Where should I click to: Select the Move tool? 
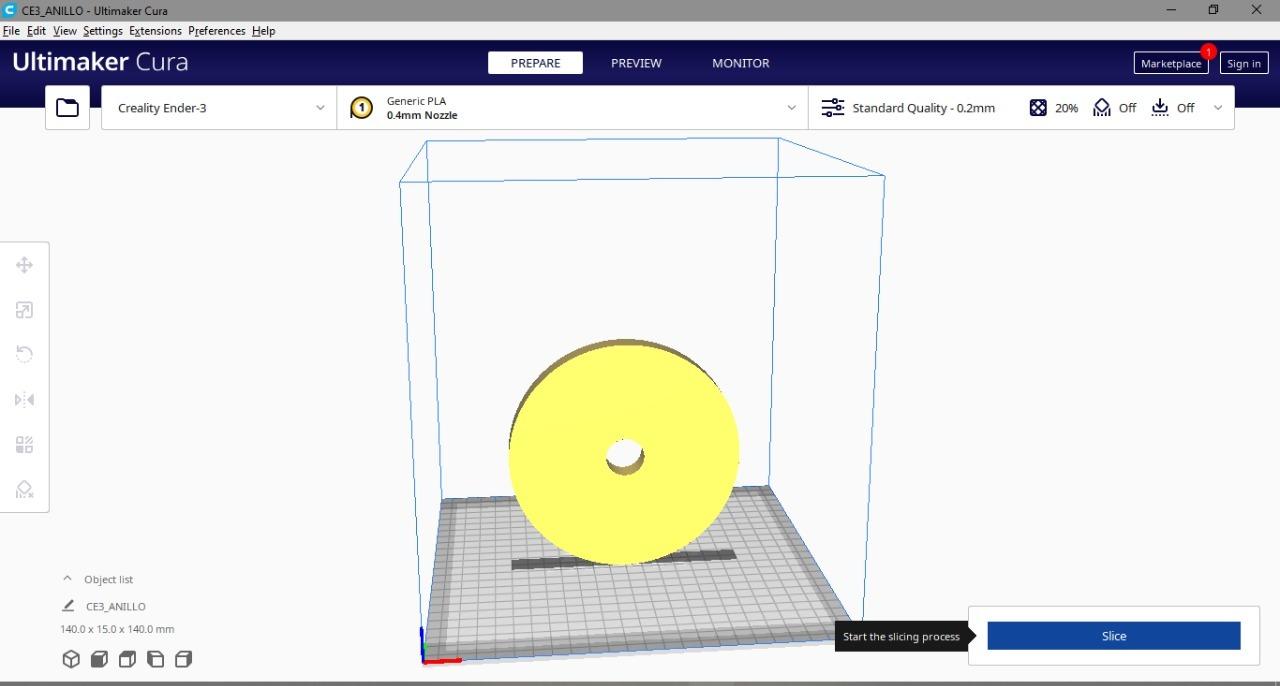(x=25, y=265)
